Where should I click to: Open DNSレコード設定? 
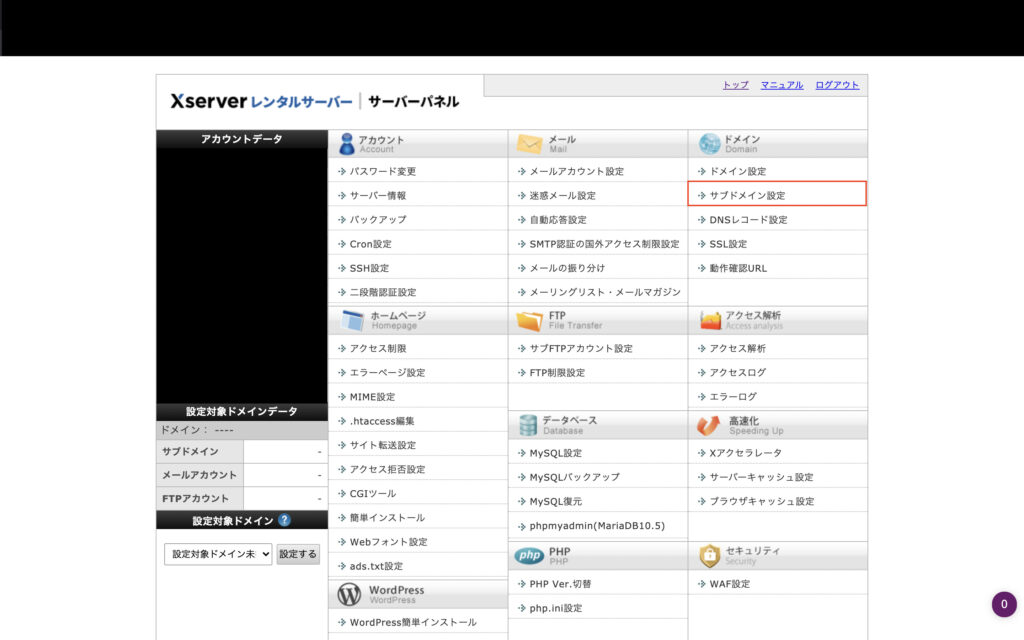pos(748,219)
